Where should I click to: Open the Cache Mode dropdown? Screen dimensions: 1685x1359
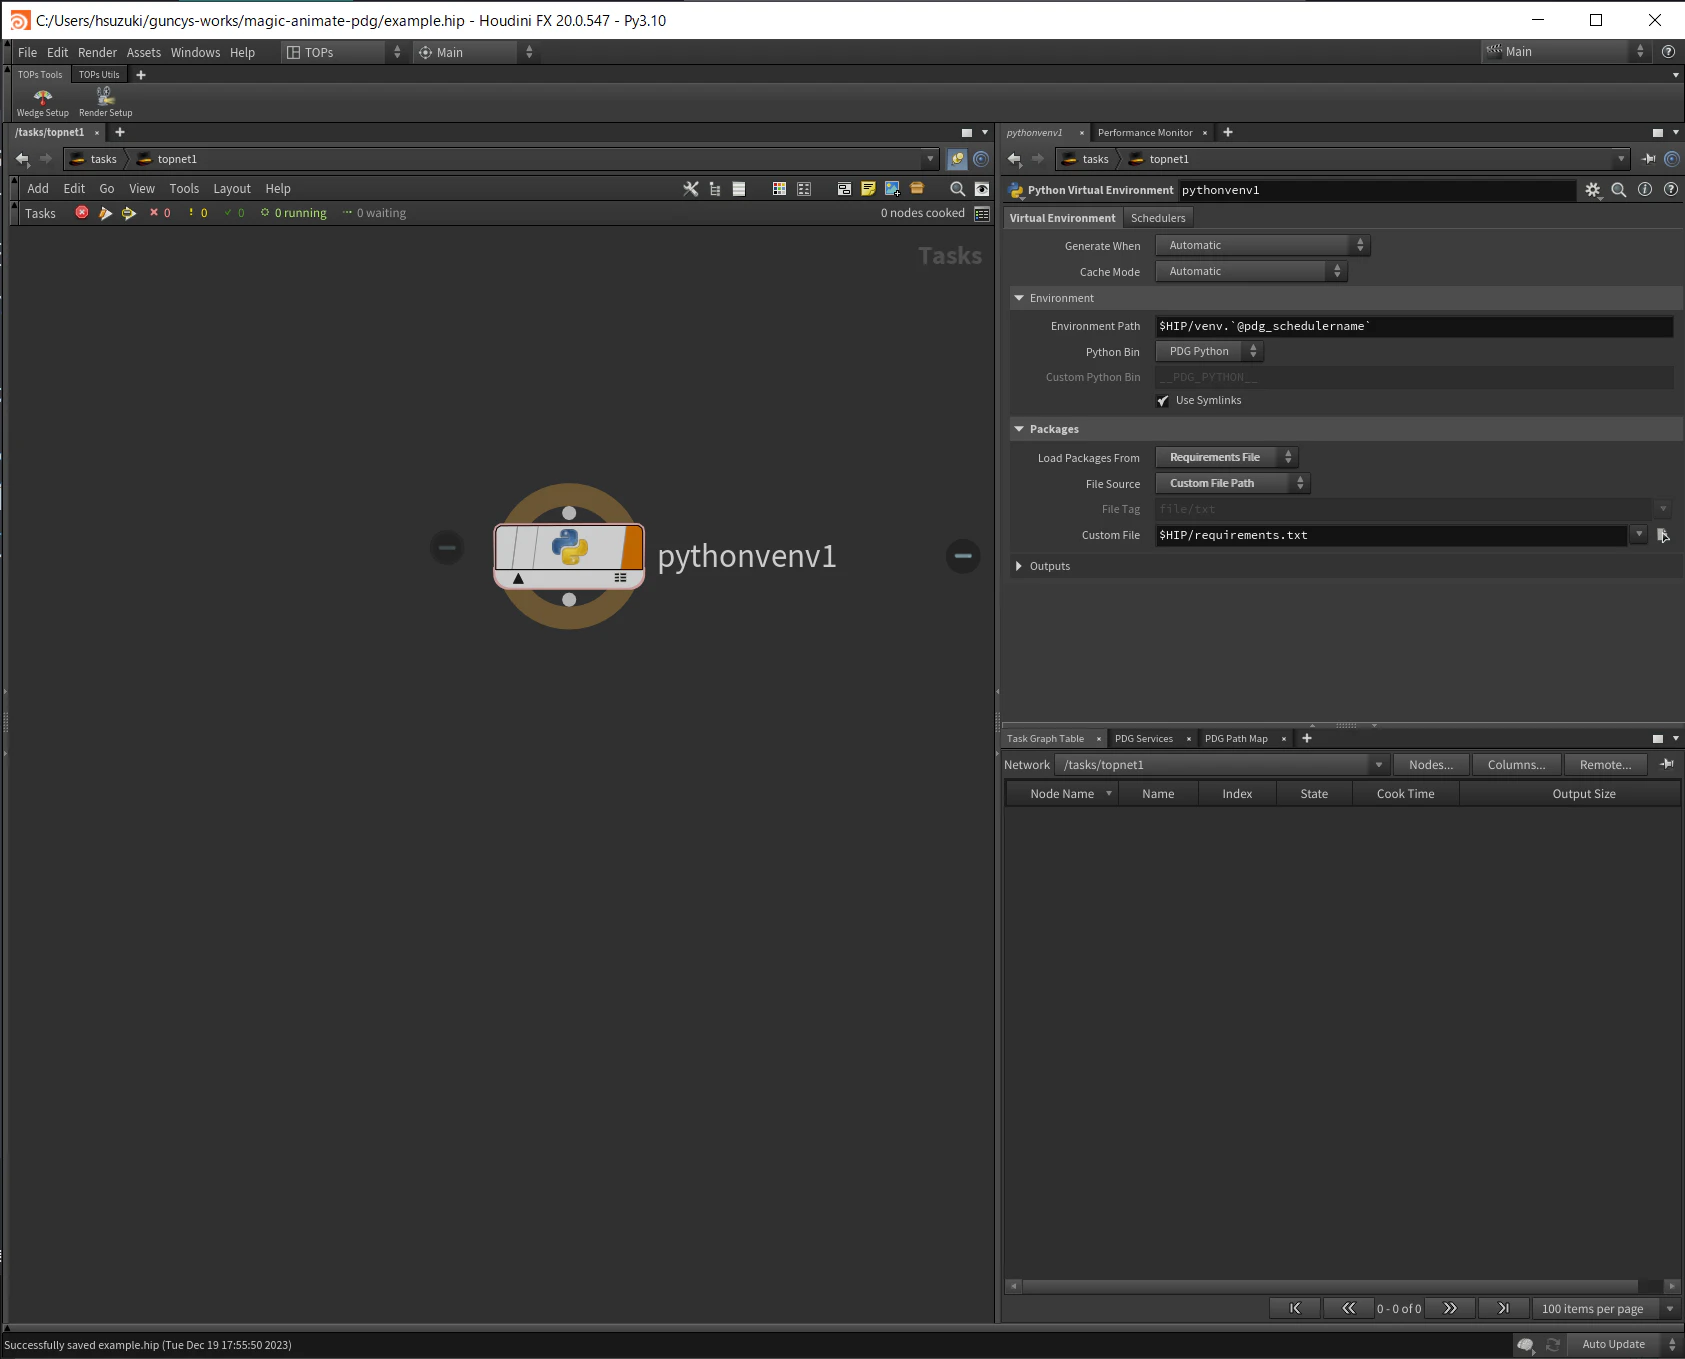(x=1252, y=271)
